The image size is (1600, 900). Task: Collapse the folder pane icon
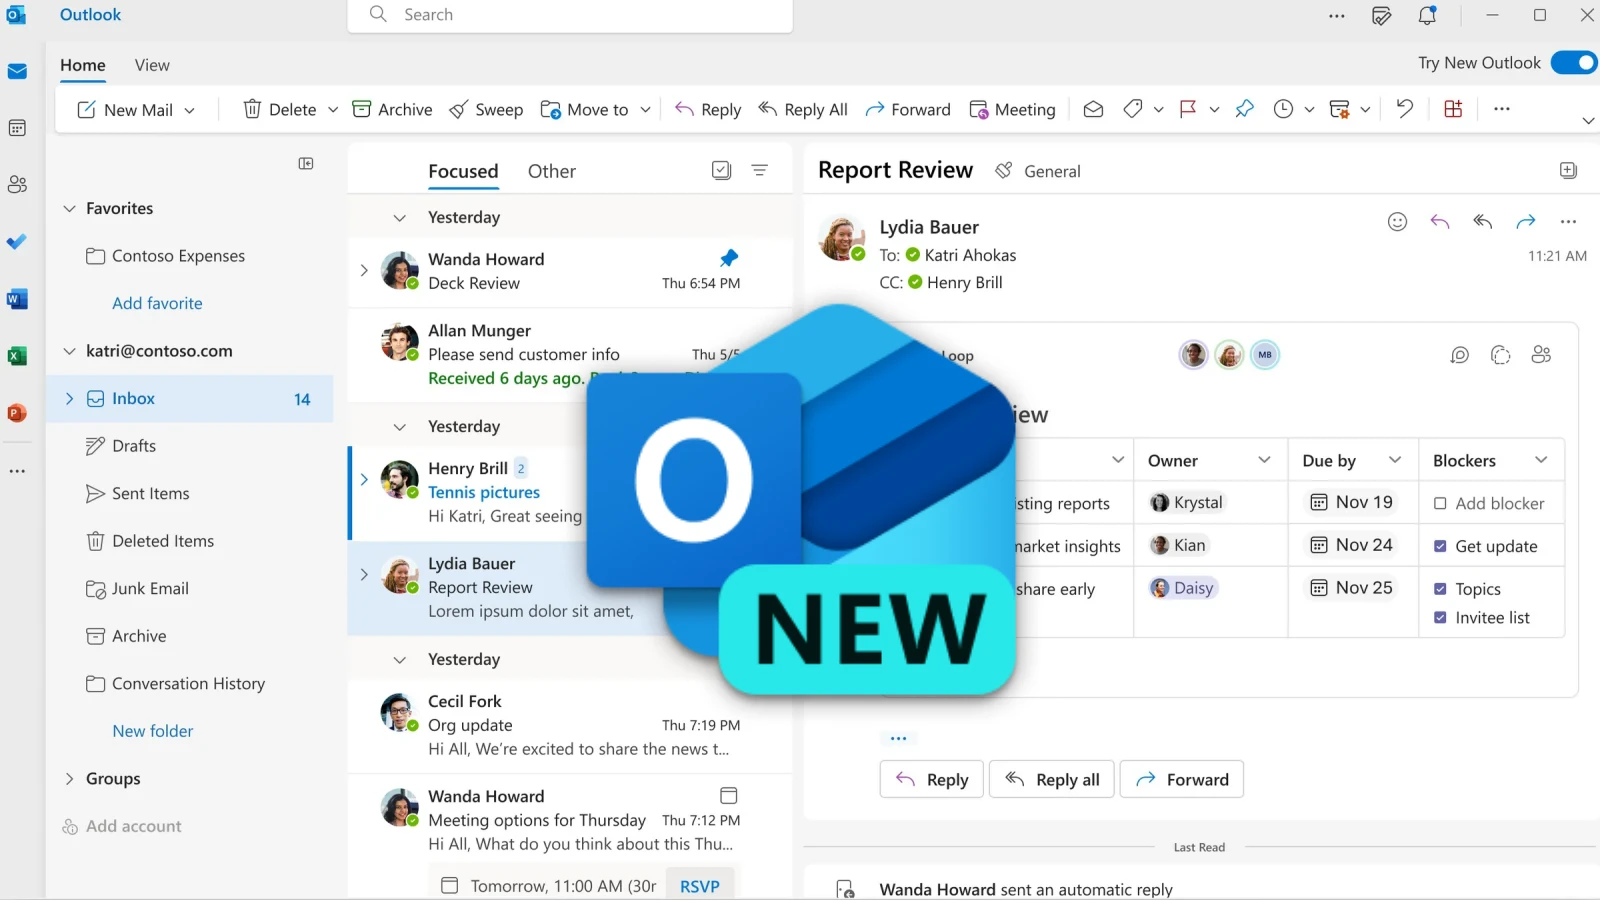306,163
